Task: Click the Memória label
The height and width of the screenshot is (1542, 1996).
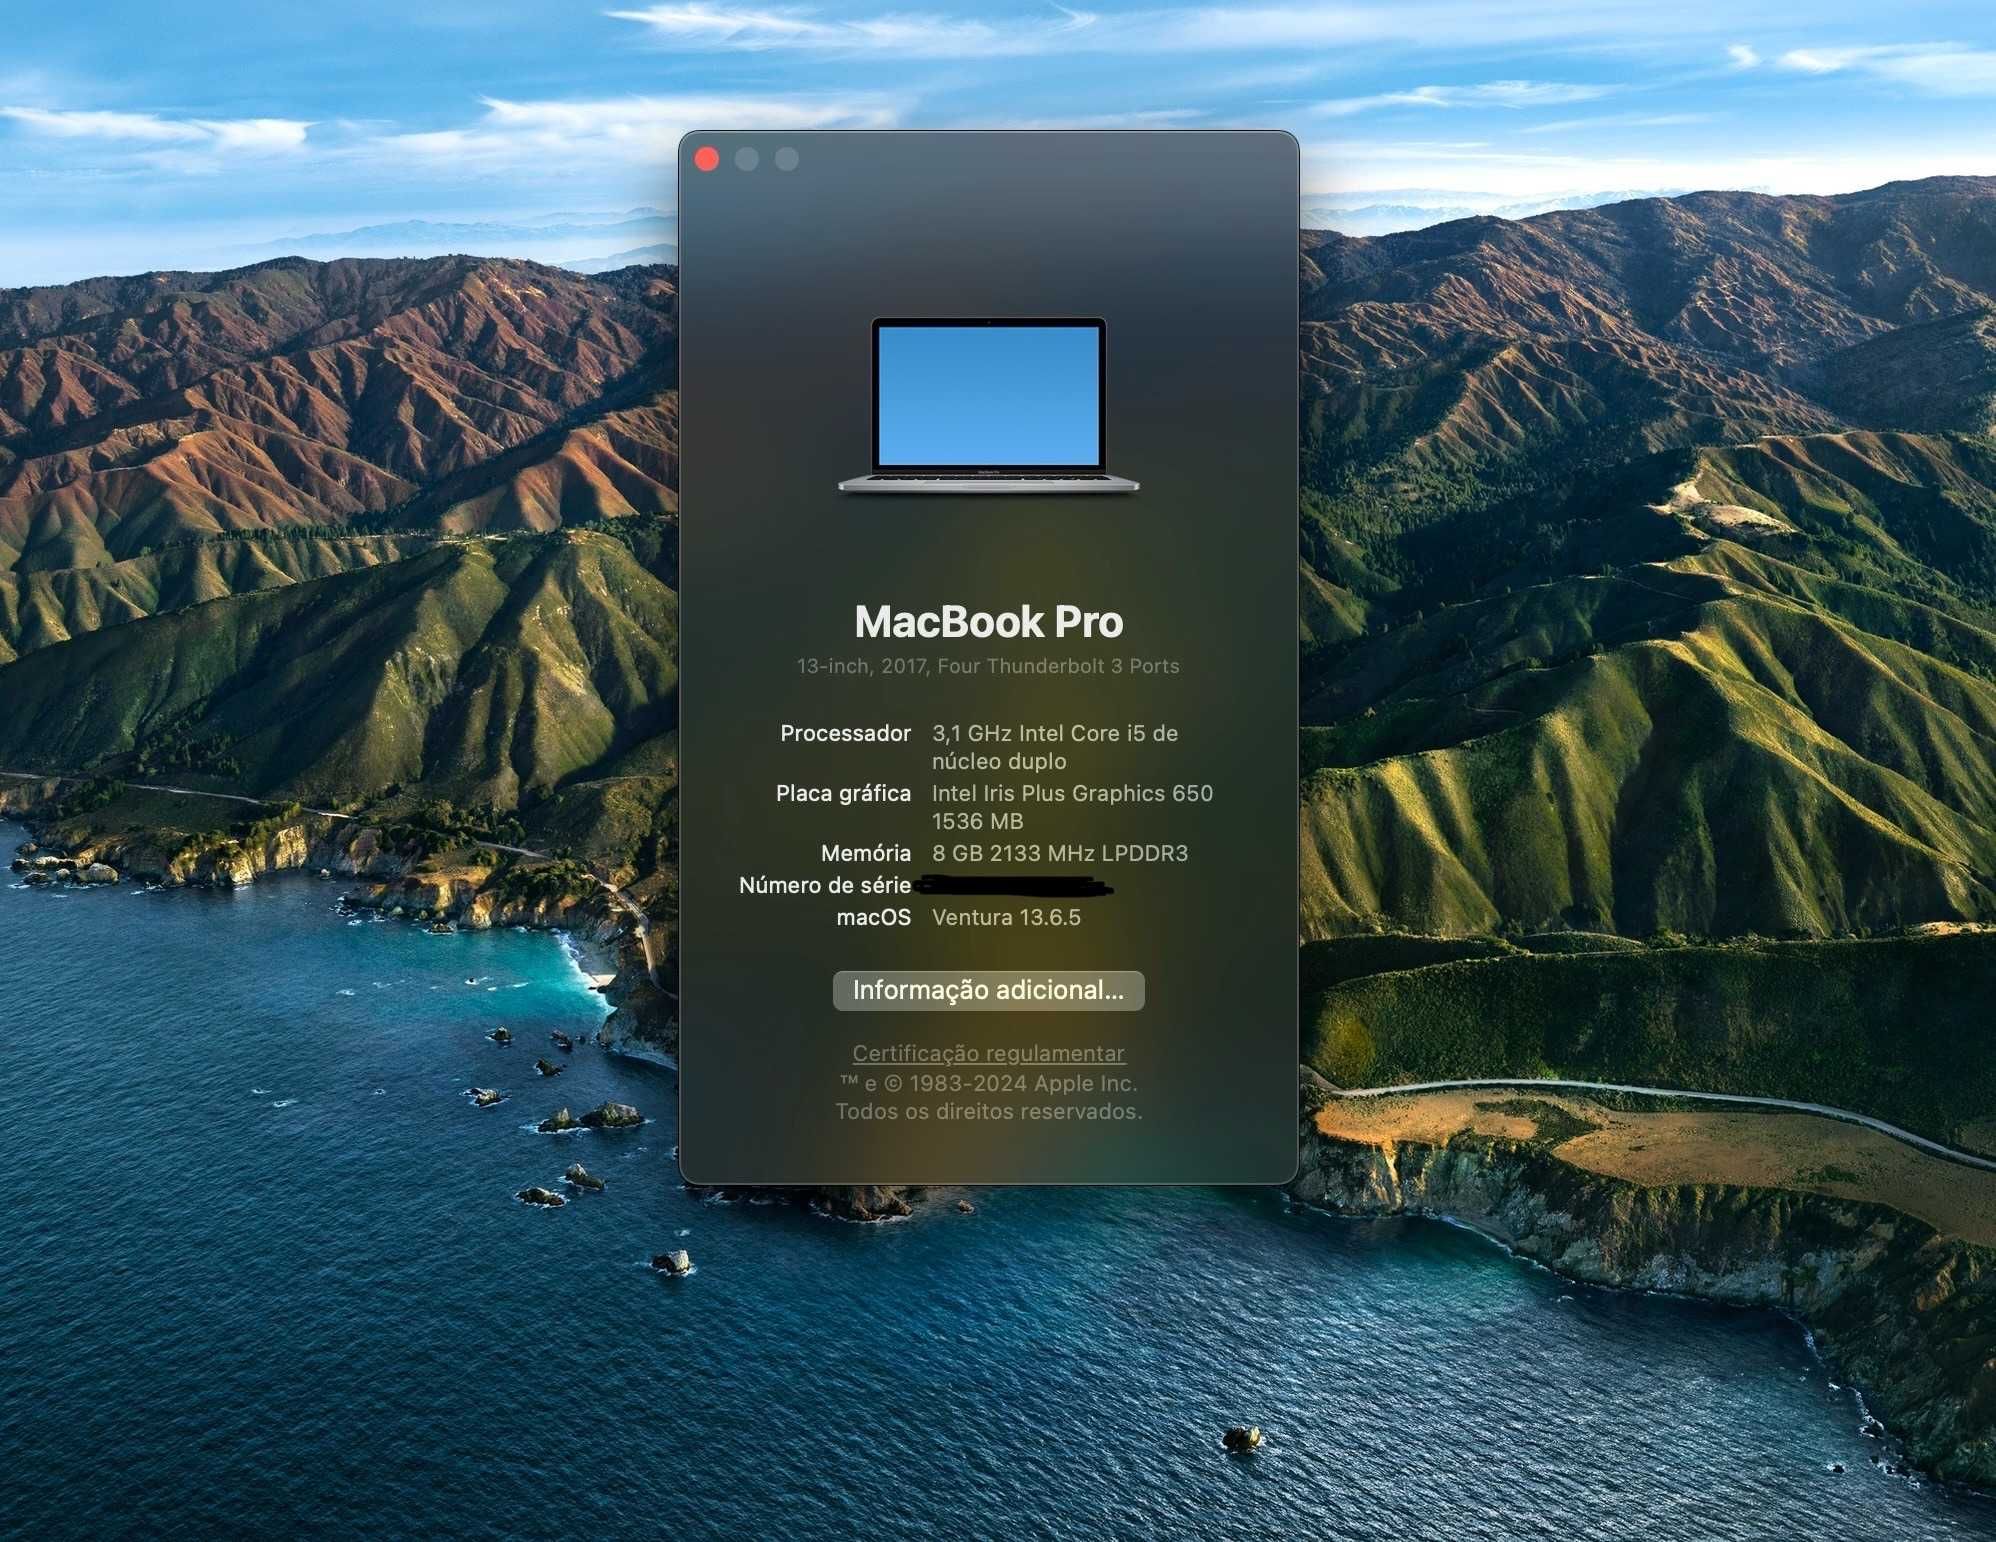Action: [866, 853]
